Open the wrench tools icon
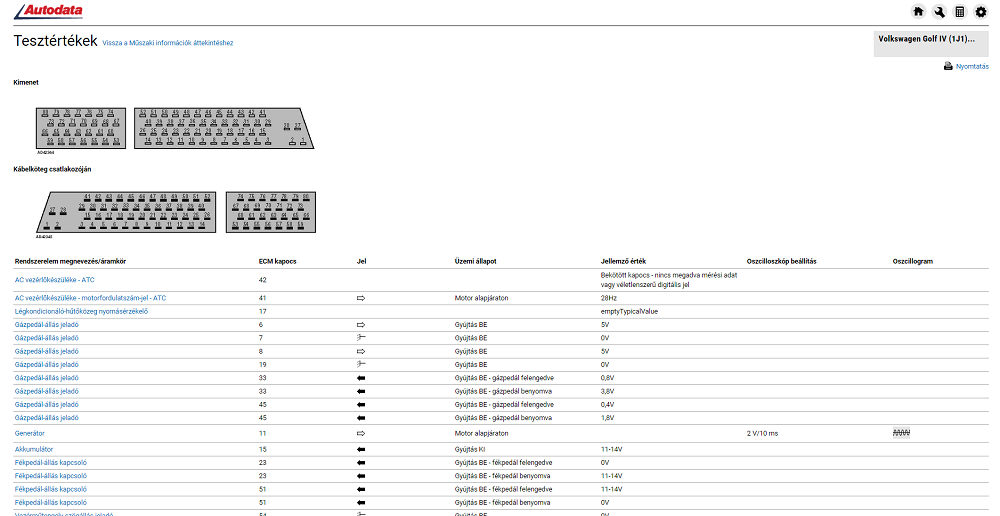 pos(939,11)
